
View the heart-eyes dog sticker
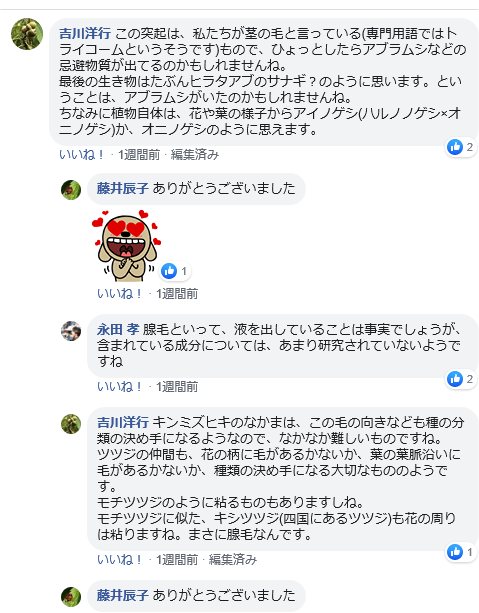126,245
